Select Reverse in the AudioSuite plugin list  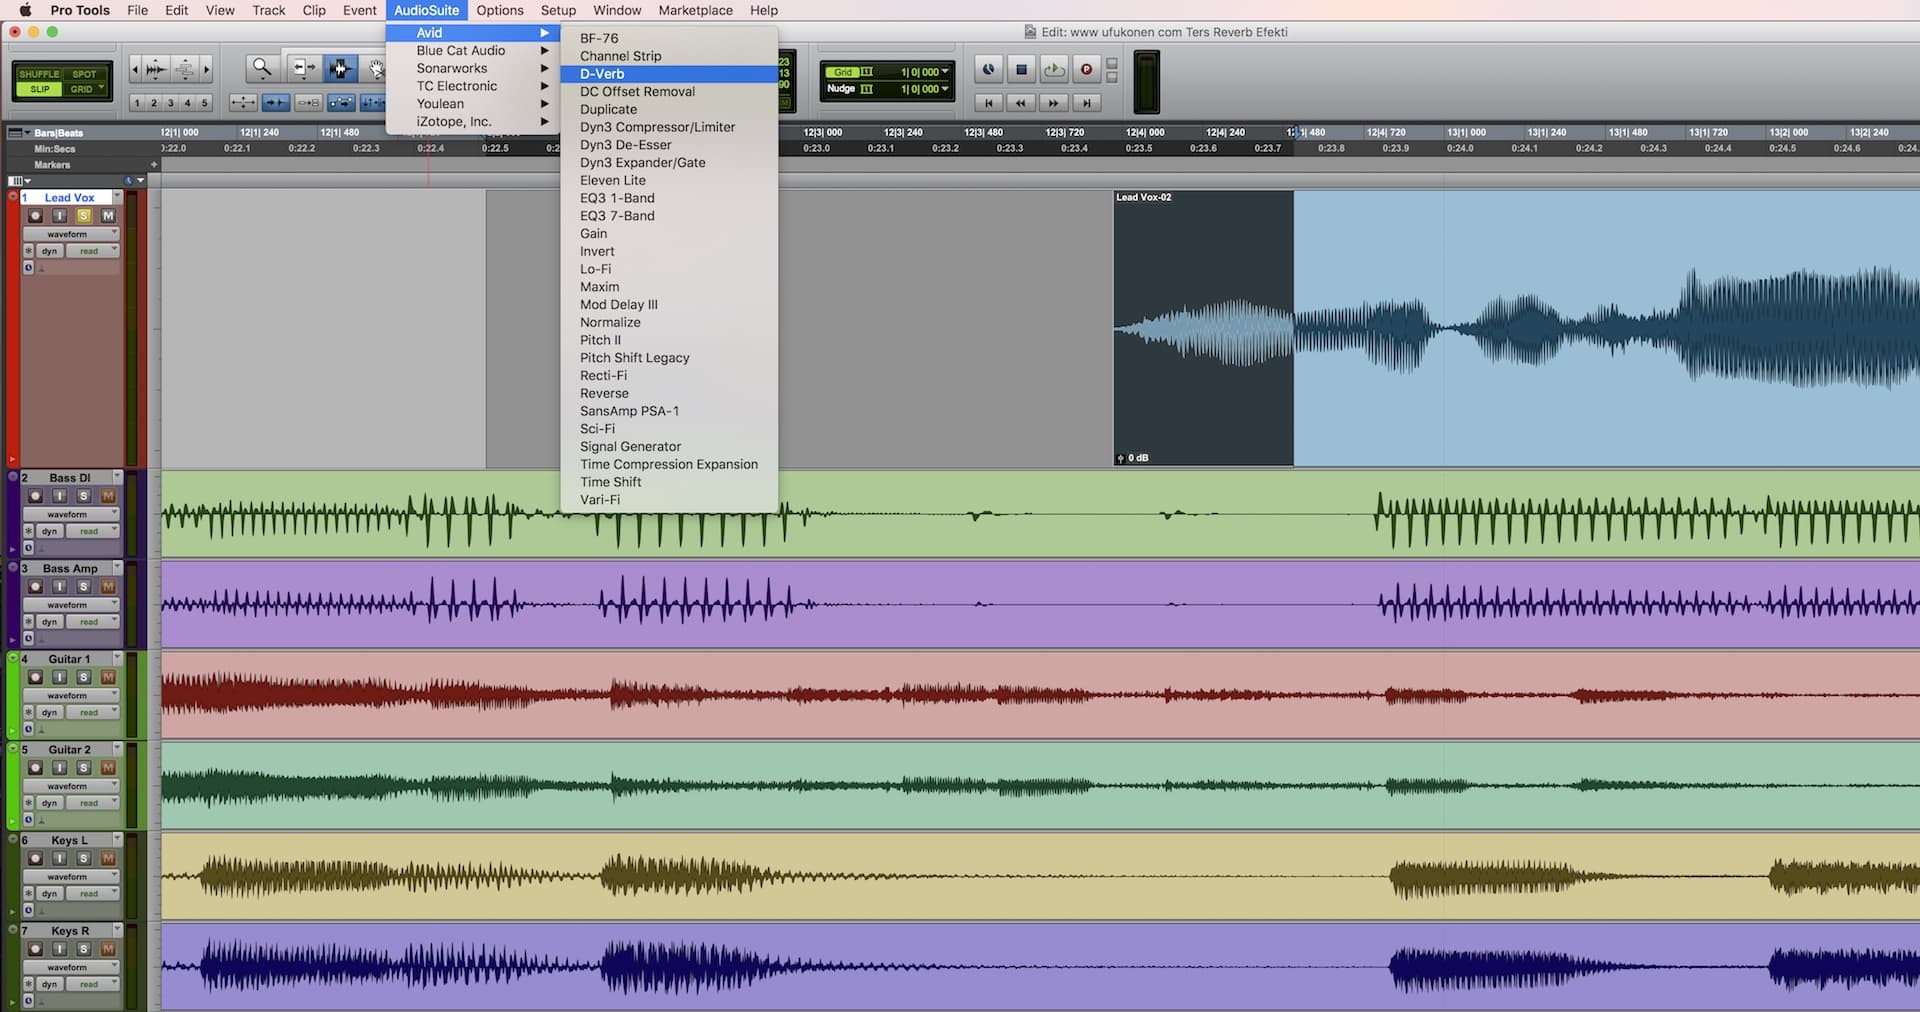pyautogui.click(x=604, y=393)
